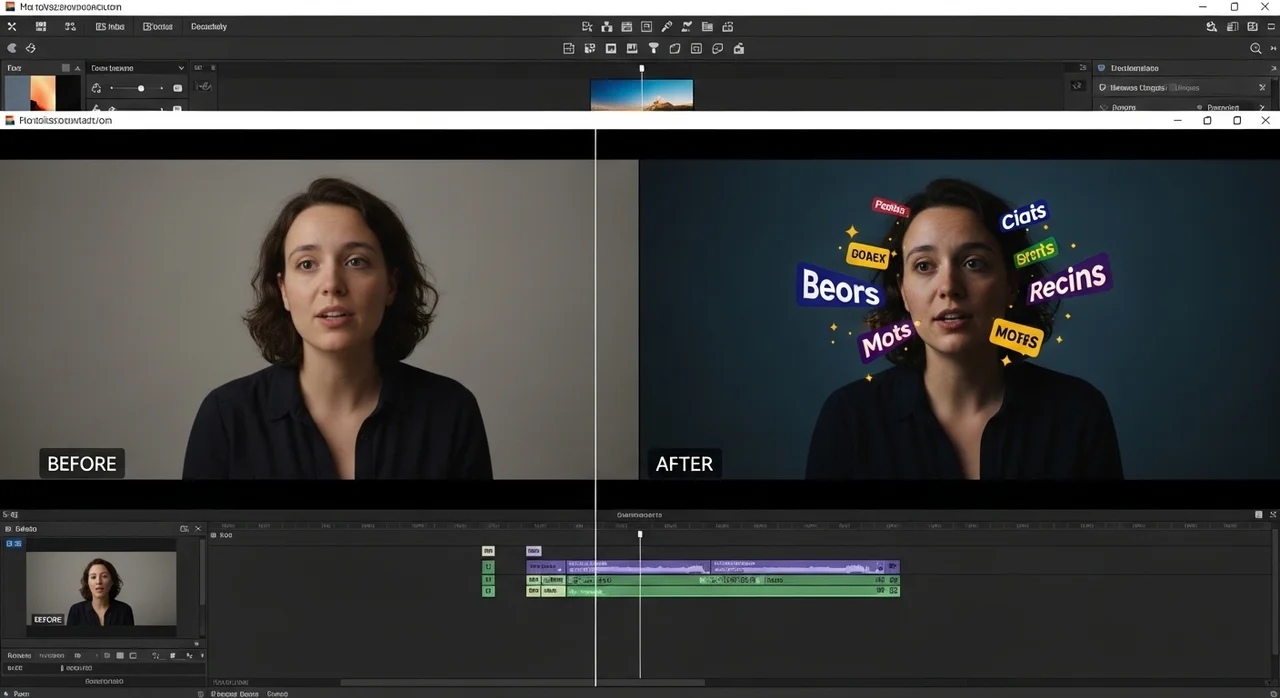Open the dropdown chevron in the top-left panel header

tap(181, 68)
